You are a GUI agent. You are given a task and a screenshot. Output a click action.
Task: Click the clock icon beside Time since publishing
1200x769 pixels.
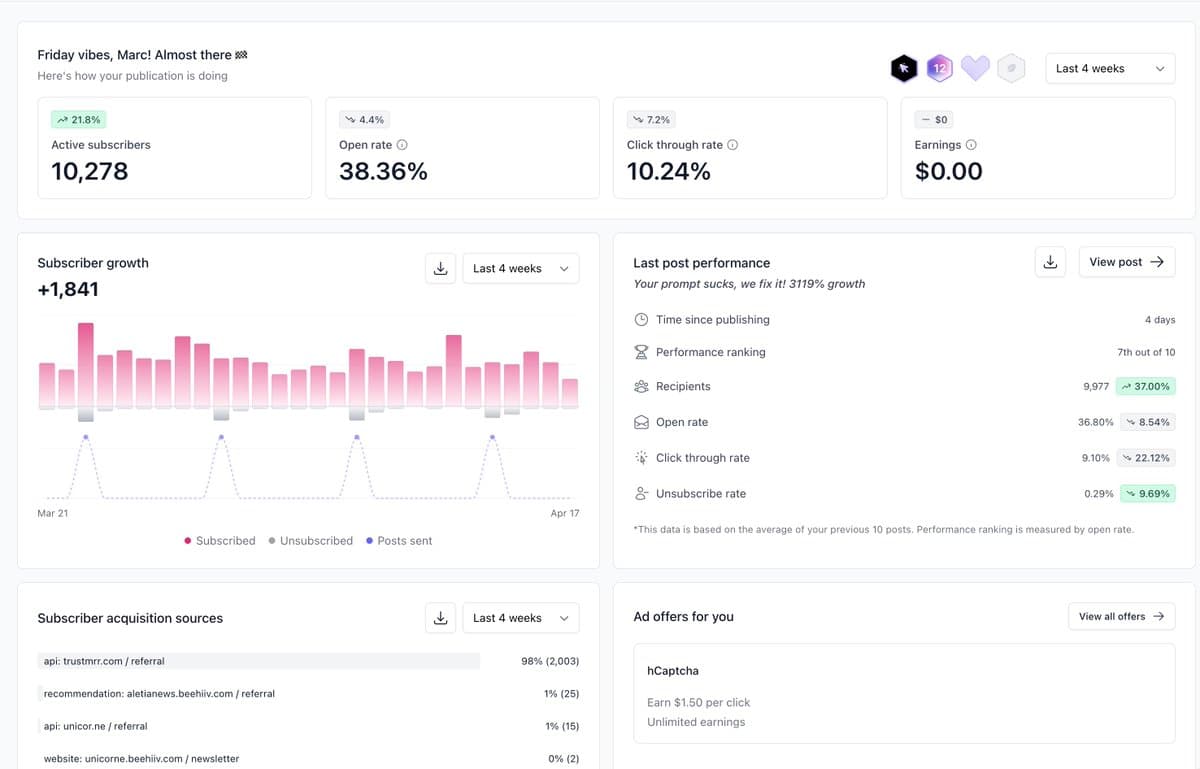pyautogui.click(x=642, y=320)
